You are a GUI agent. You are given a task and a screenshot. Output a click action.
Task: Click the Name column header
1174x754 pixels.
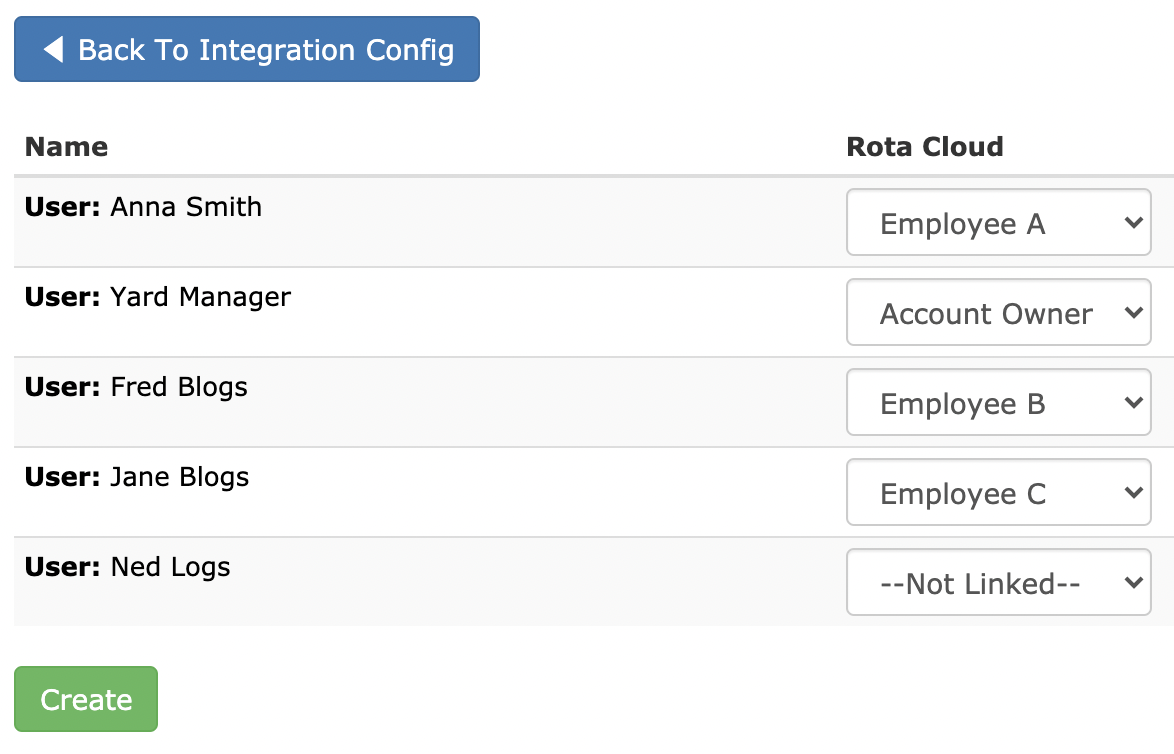click(65, 146)
